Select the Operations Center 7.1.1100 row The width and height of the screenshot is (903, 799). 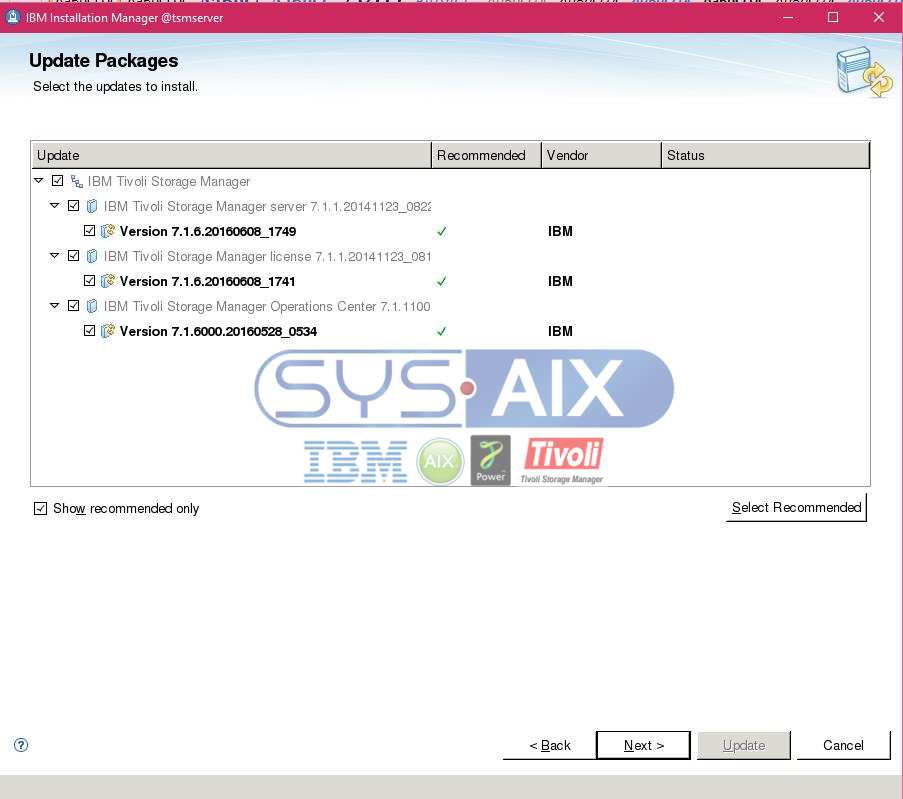450,306
